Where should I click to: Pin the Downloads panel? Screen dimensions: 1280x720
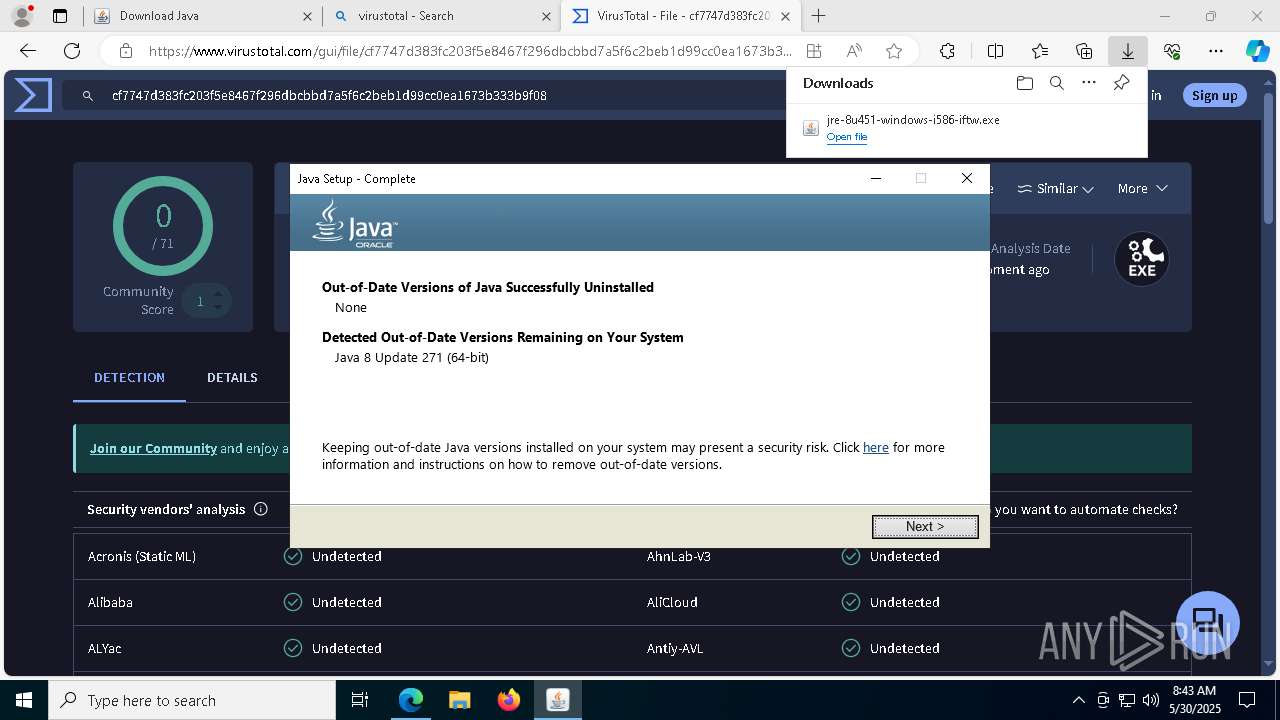click(x=1121, y=83)
